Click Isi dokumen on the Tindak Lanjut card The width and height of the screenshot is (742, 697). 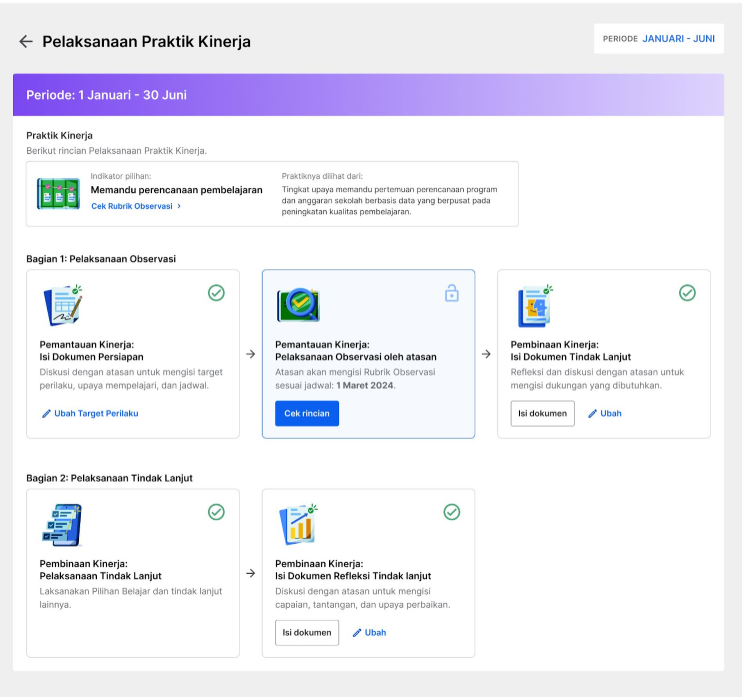tap(542, 414)
